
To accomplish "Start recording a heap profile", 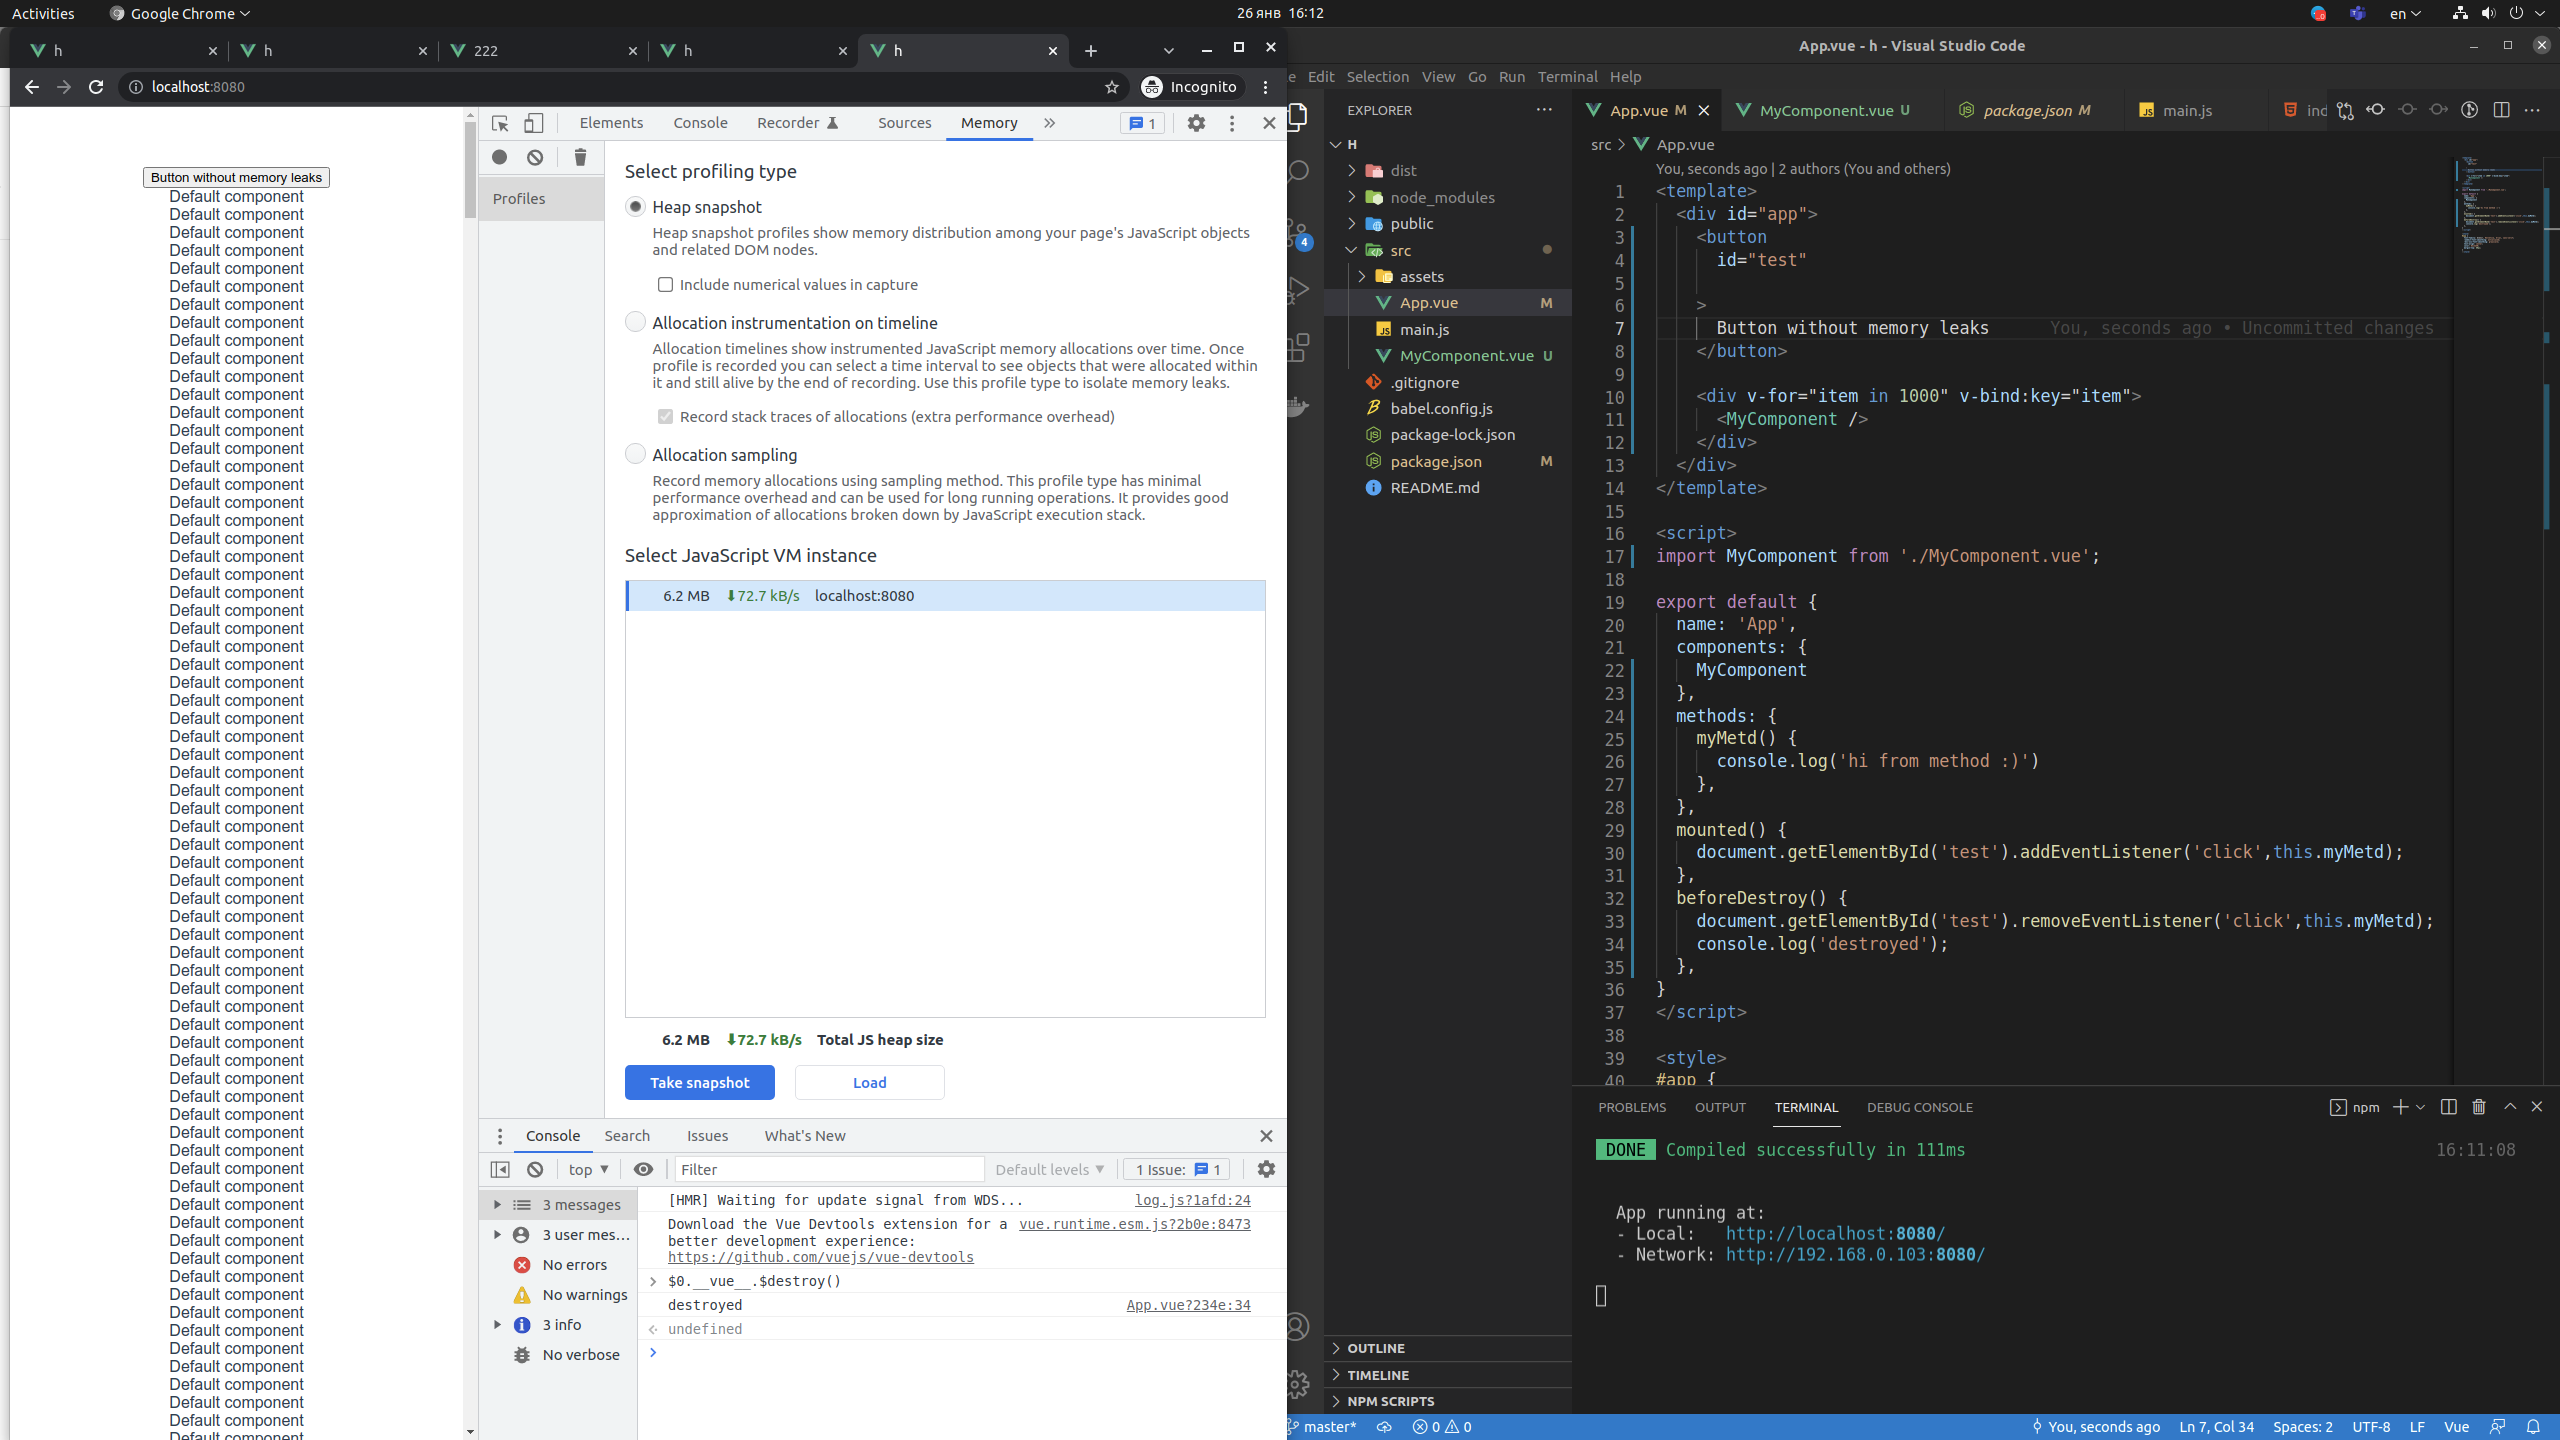I will [498, 157].
